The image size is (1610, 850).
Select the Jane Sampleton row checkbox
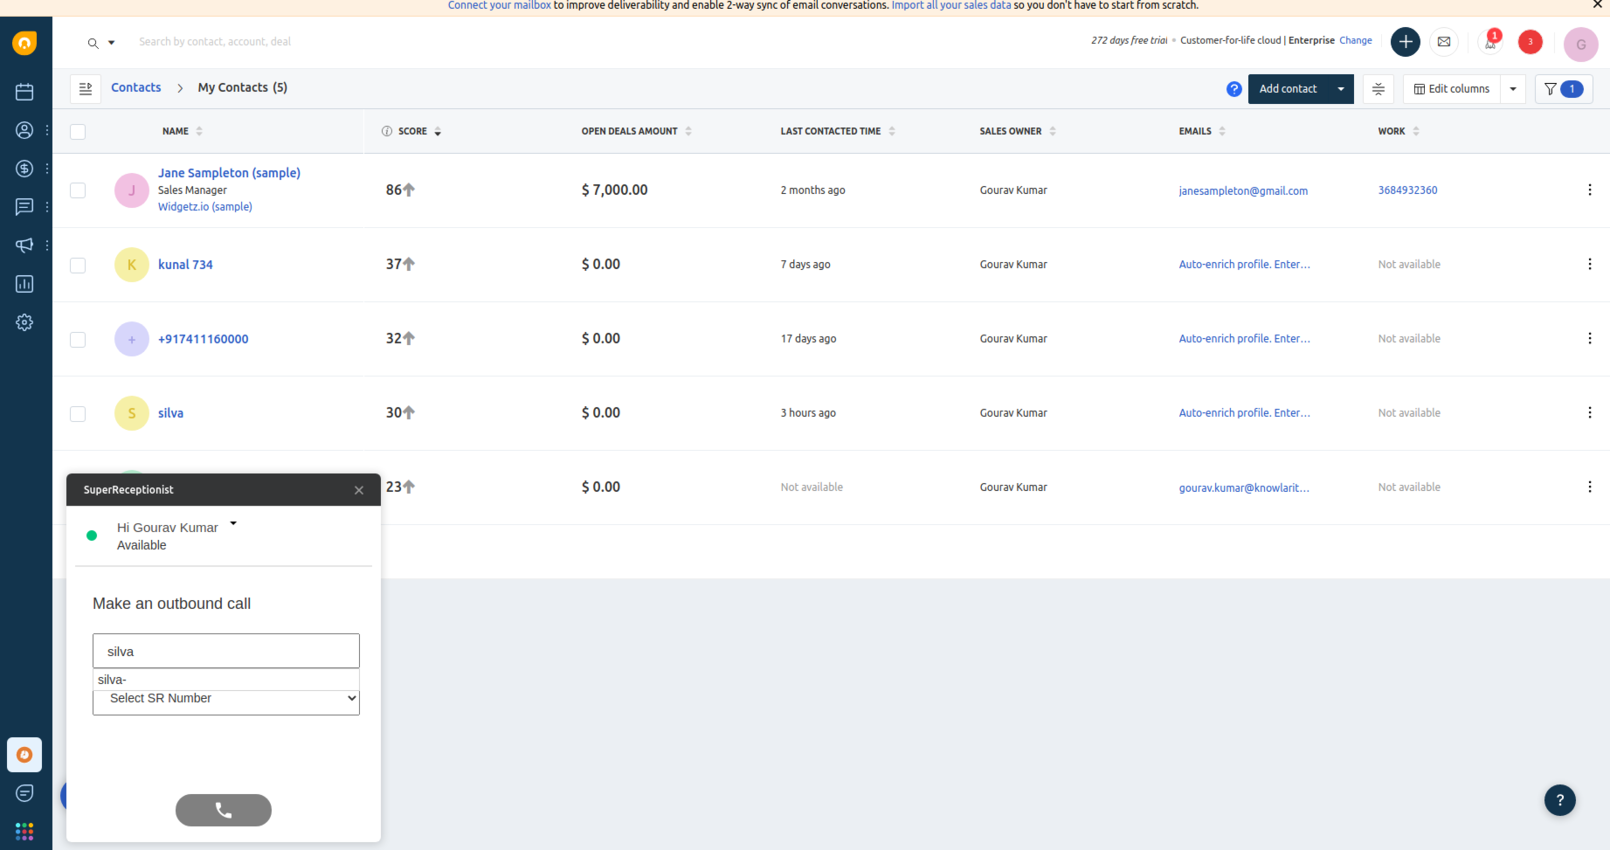[78, 190]
